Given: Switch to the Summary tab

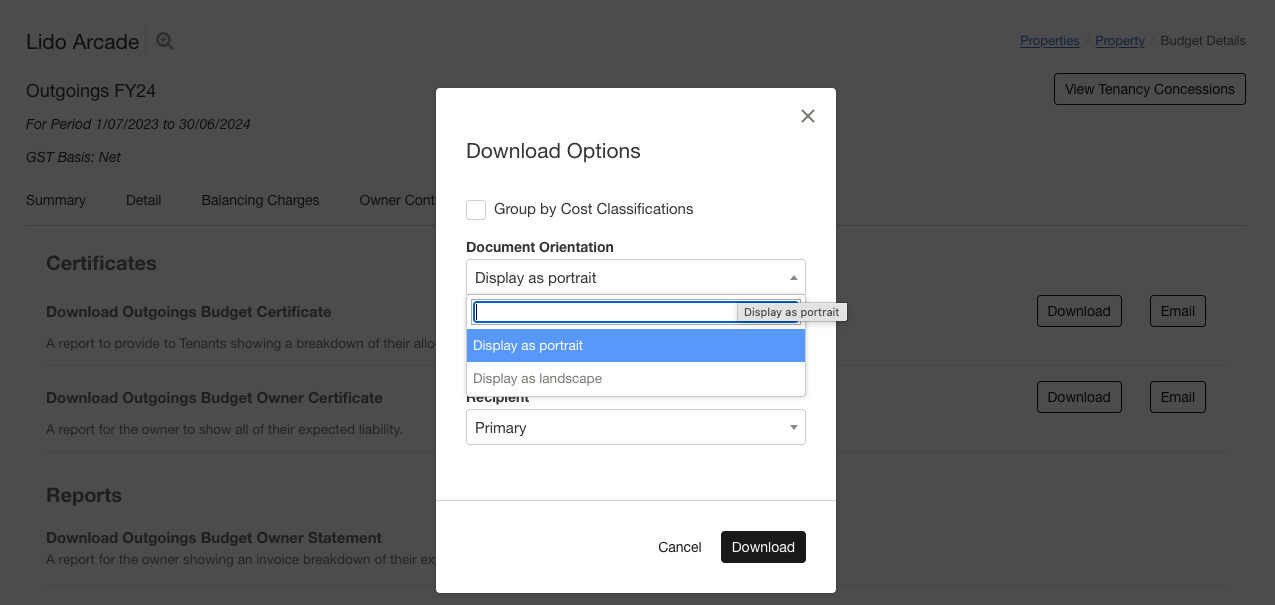Looking at the screenshot, I should [x=56, y=200].
